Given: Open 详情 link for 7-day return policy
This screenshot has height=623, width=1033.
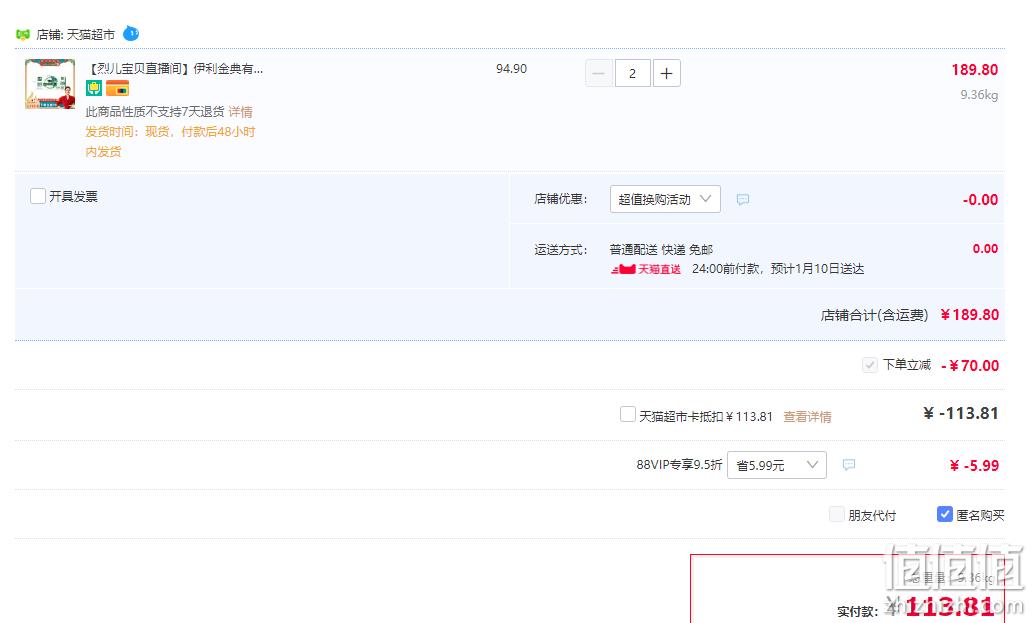Looking at the screenshot, I should click(x=240, y=112).
